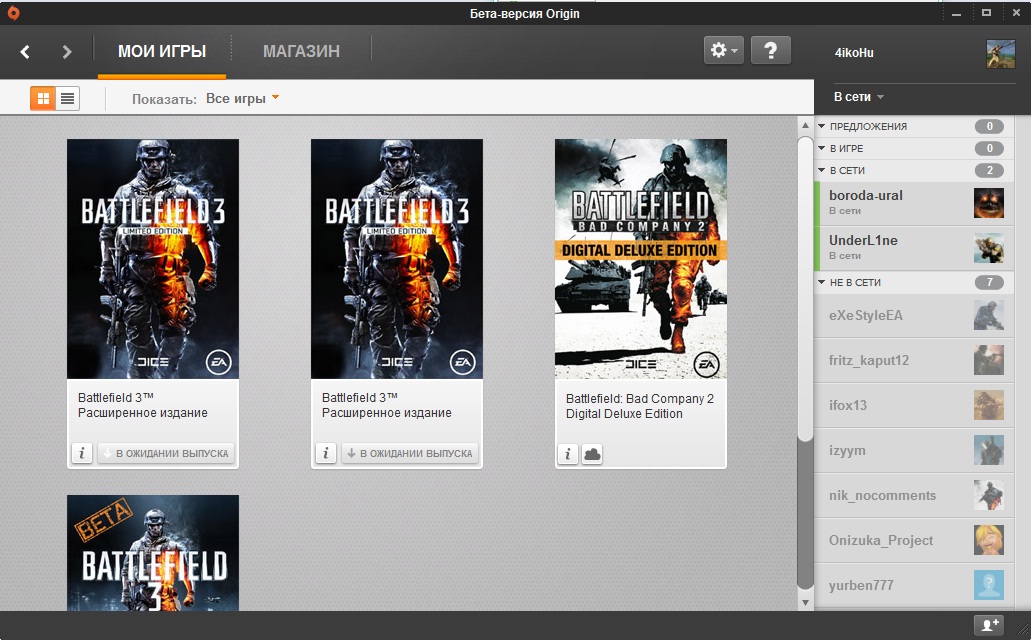Click the НЕ В СЕТИ count badge showing 7
Screen dimensions: 1031x640
coord(989,282)
